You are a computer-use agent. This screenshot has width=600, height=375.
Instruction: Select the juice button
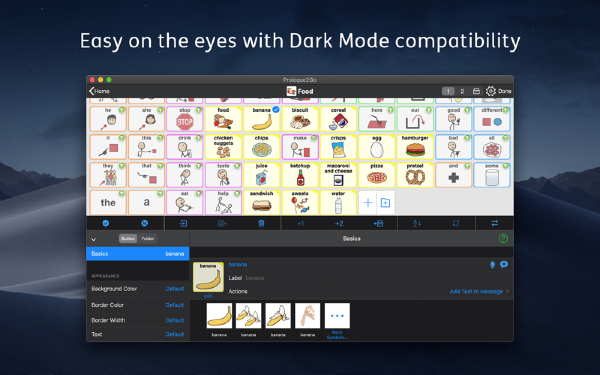click(261, 175)
